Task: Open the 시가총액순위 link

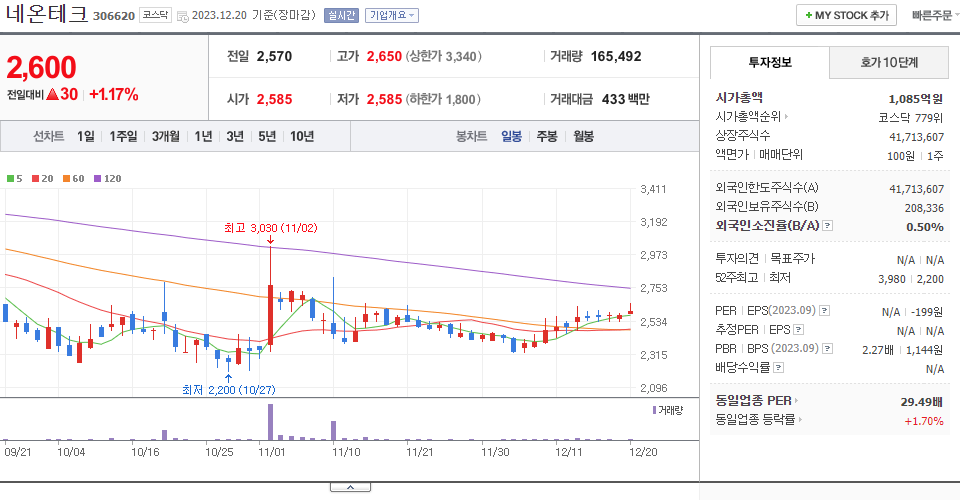Action: [x=751, y=116]
